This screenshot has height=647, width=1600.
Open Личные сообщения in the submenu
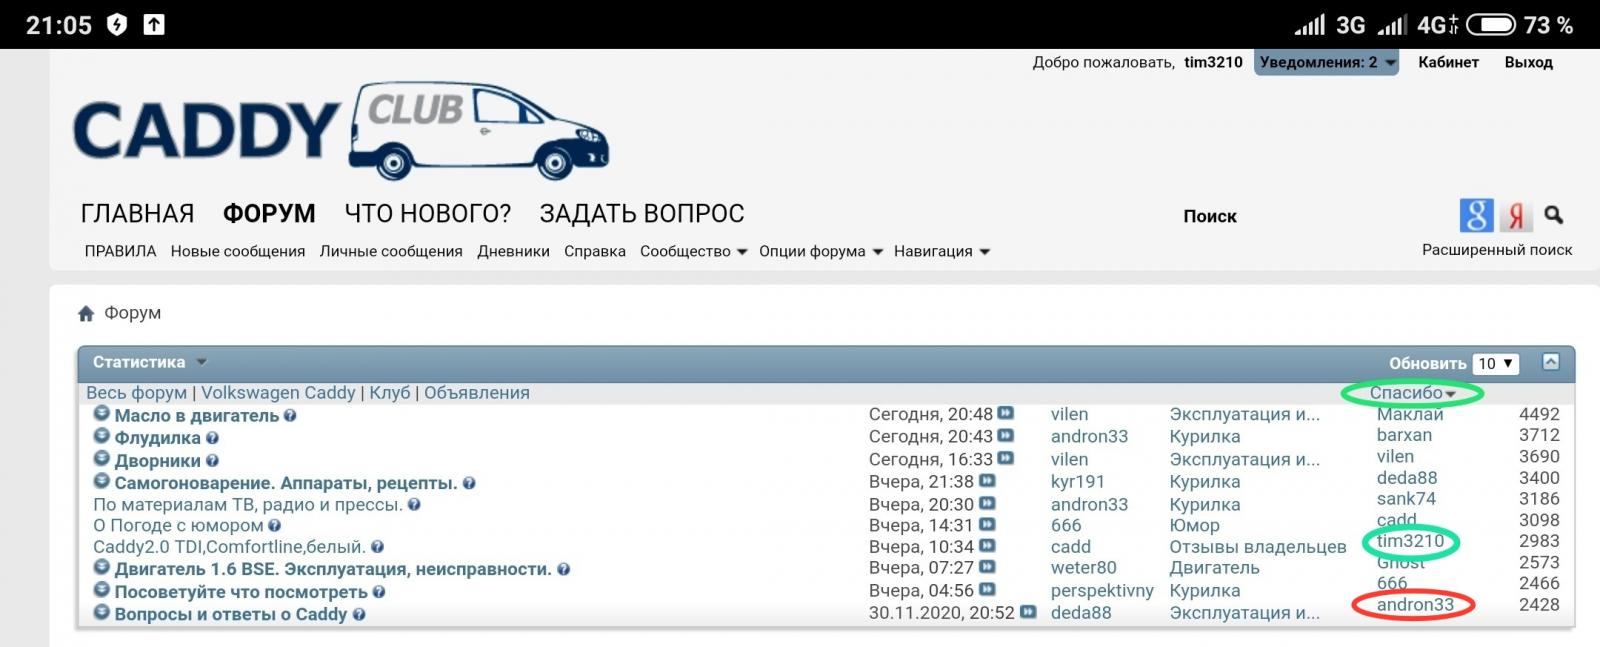(391, 251)
